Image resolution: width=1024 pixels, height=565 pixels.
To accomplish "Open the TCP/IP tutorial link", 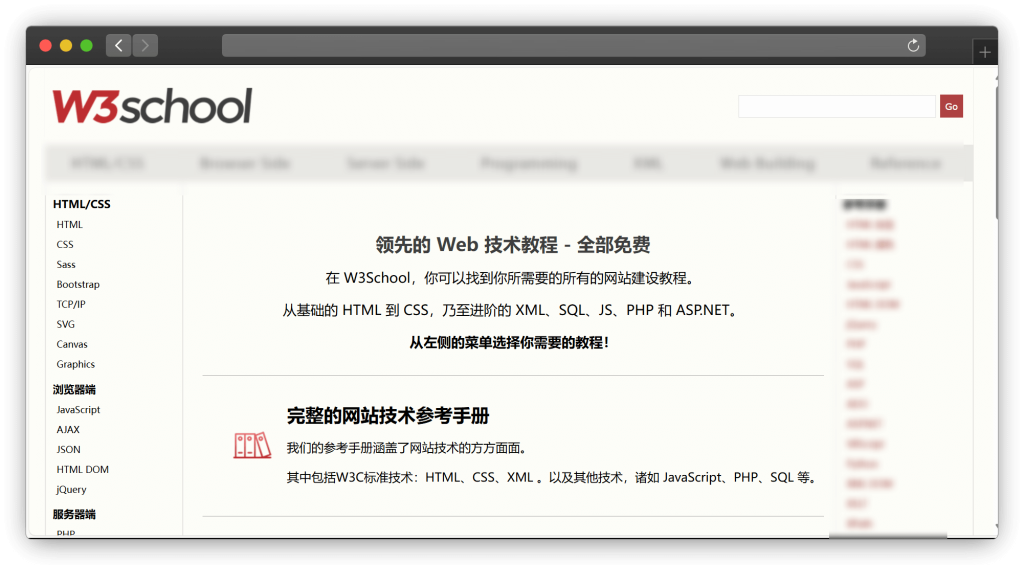I will pos(71,304).
